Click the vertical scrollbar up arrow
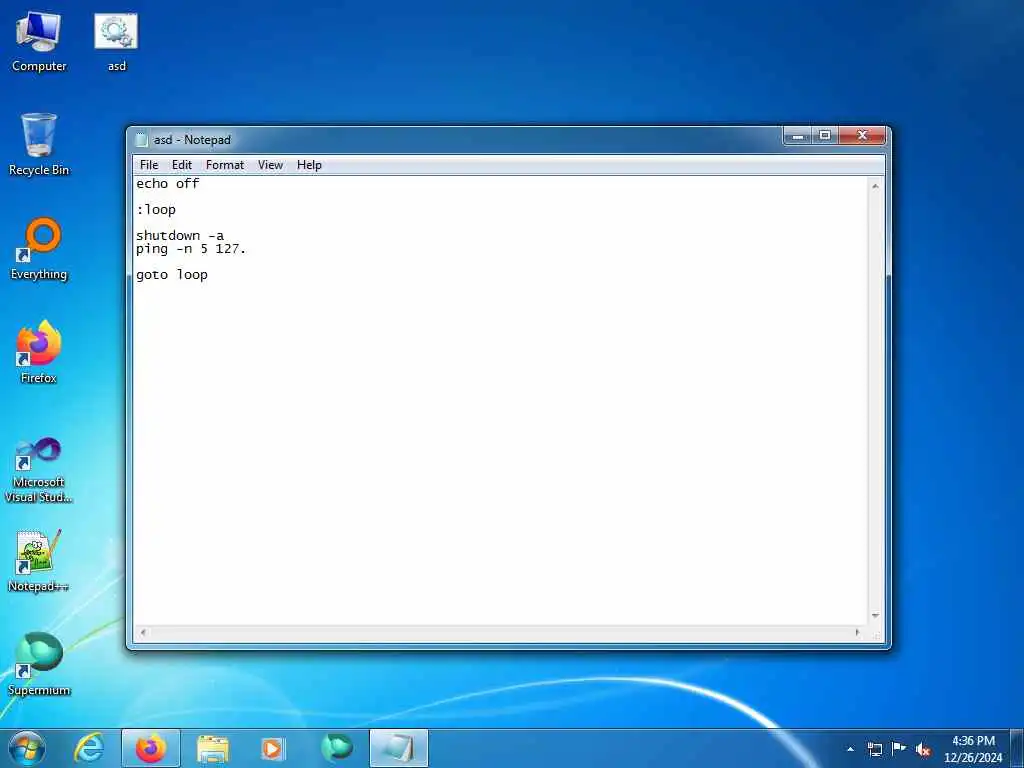This screenshot has width=1024, height=768. [875, 186]
